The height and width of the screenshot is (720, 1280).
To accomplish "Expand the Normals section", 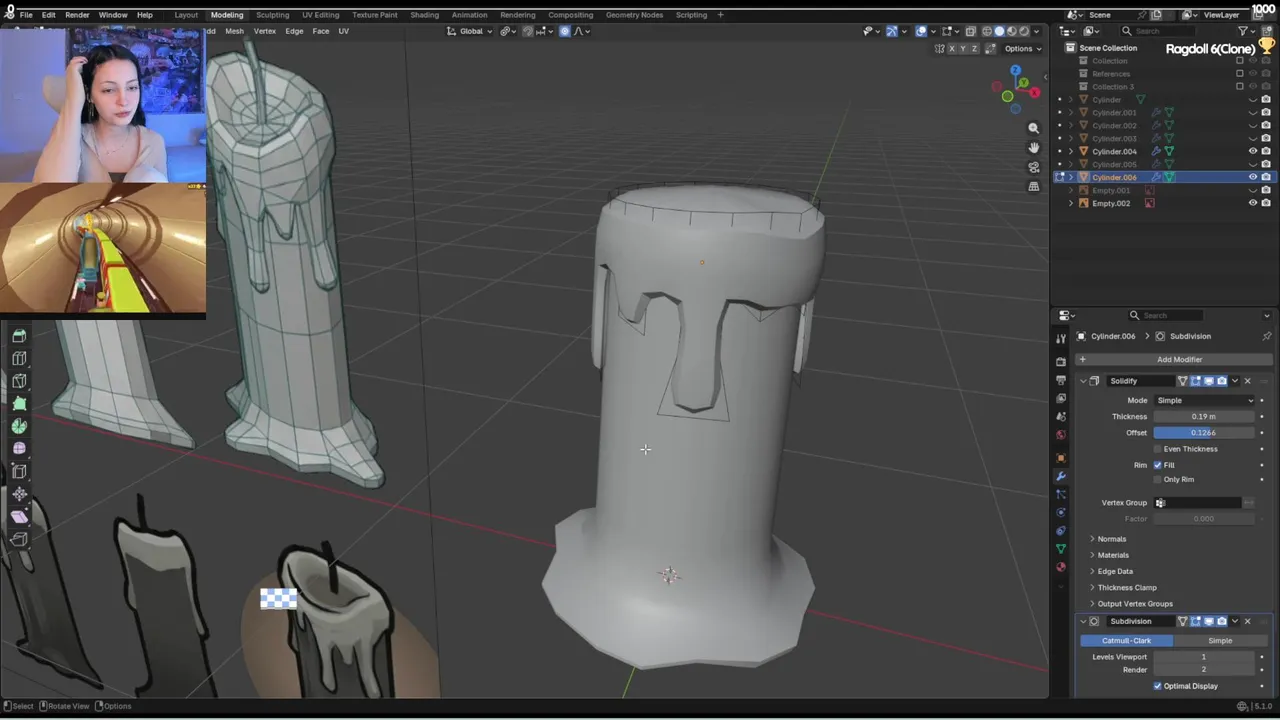I will [1111, 539].
